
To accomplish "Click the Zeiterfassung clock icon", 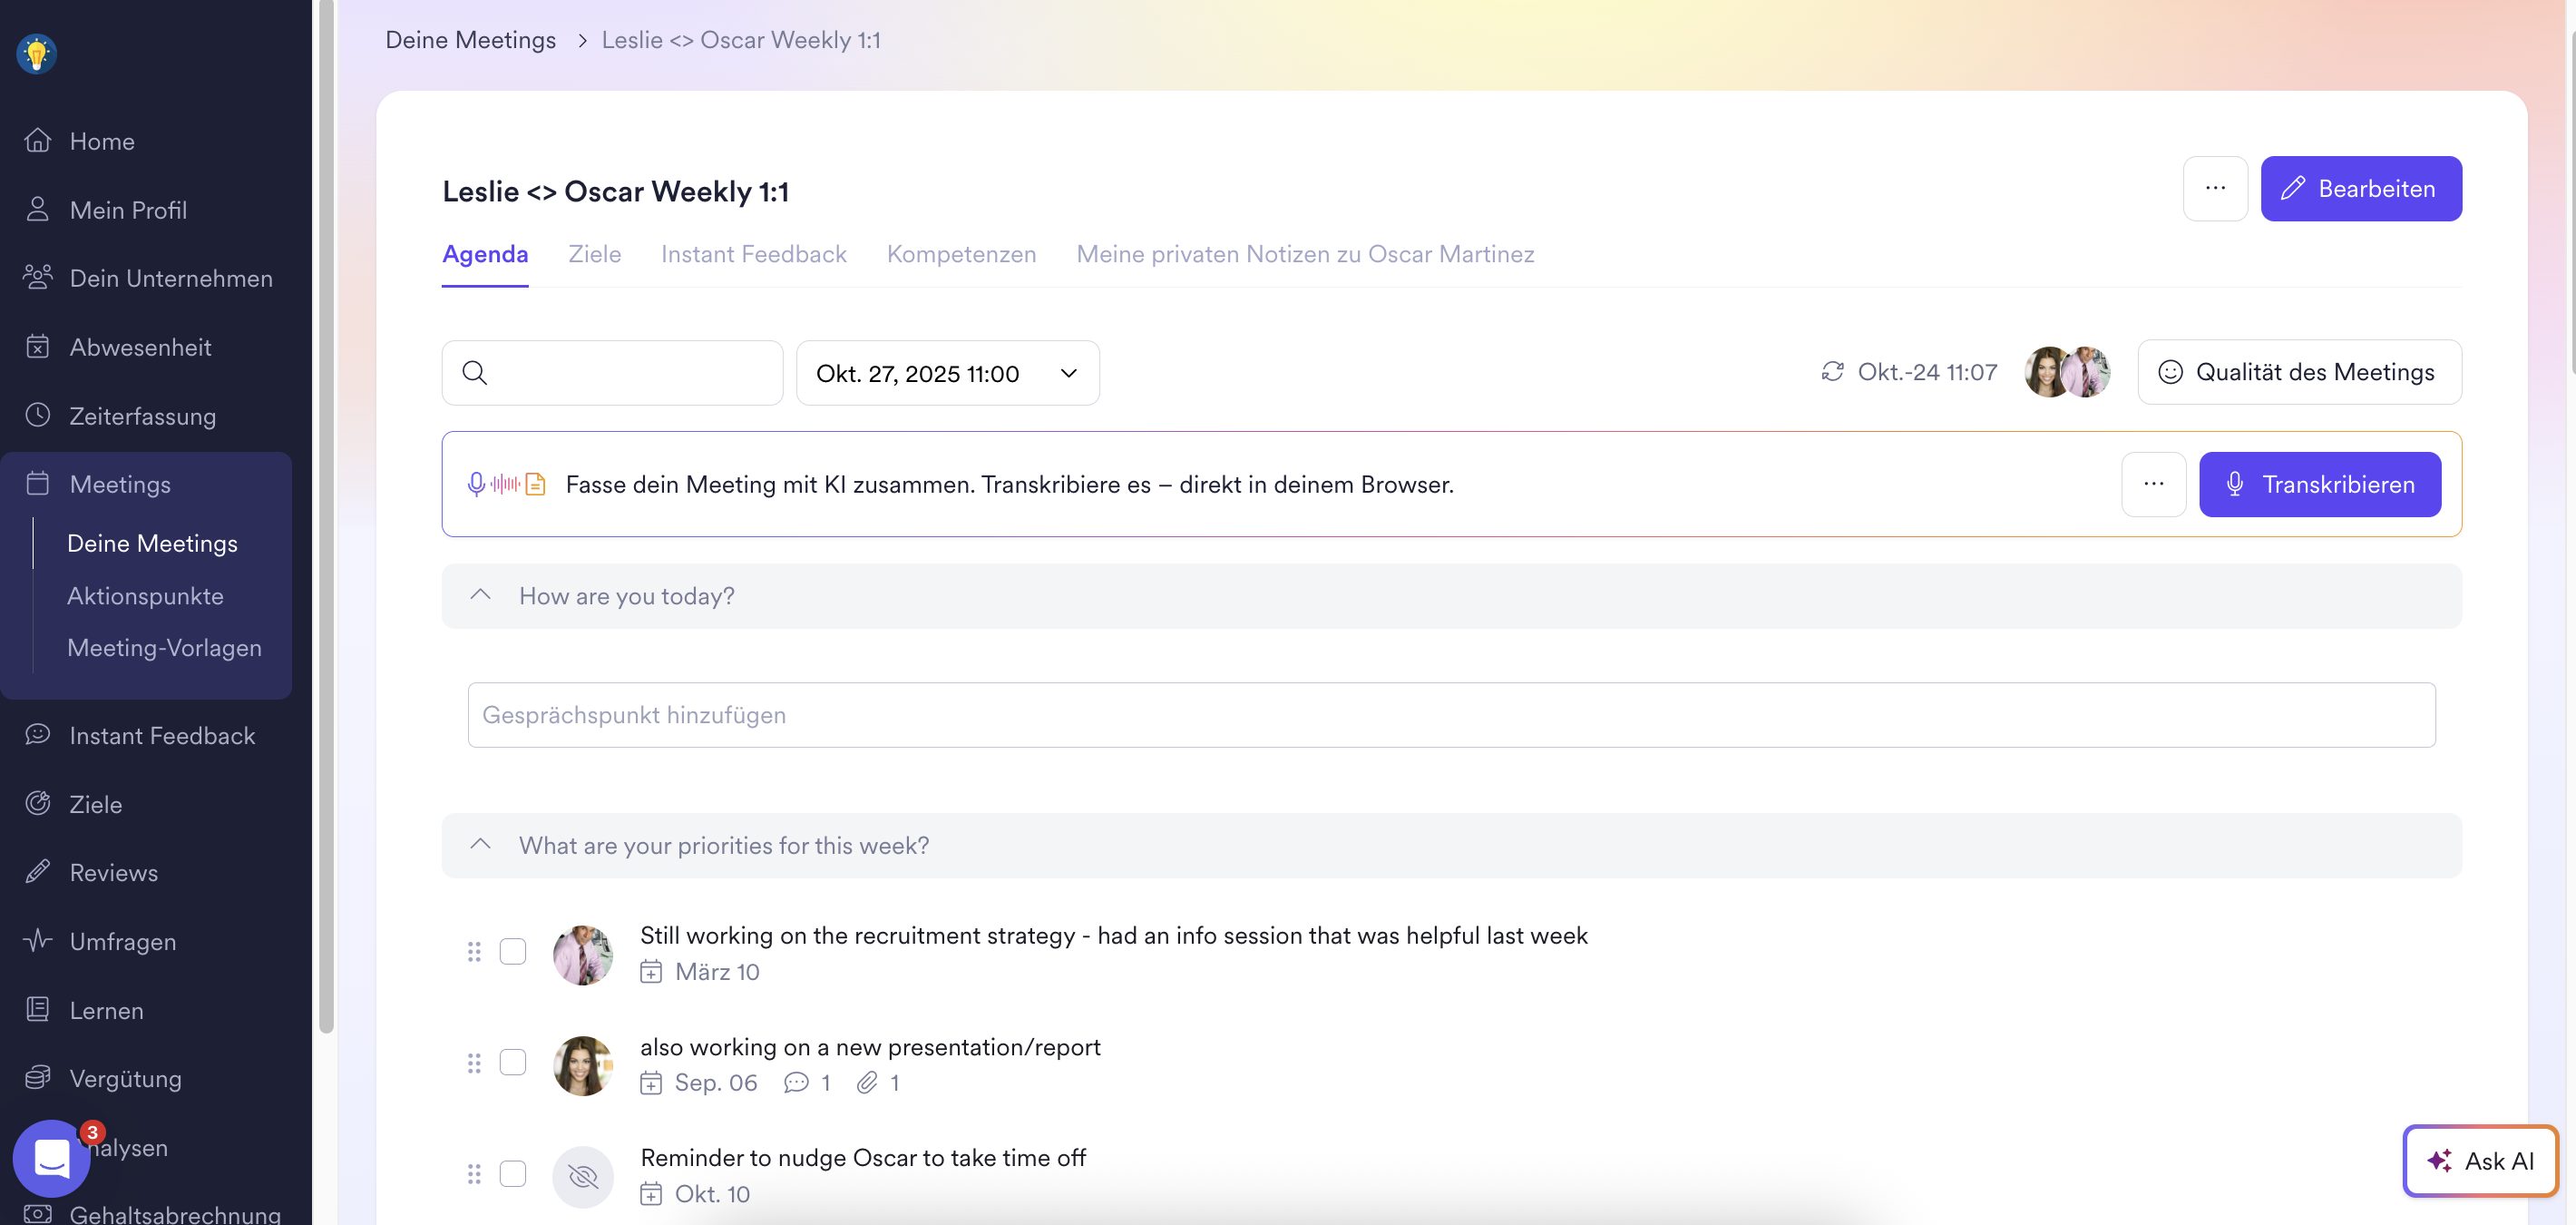I will (38, 415).
